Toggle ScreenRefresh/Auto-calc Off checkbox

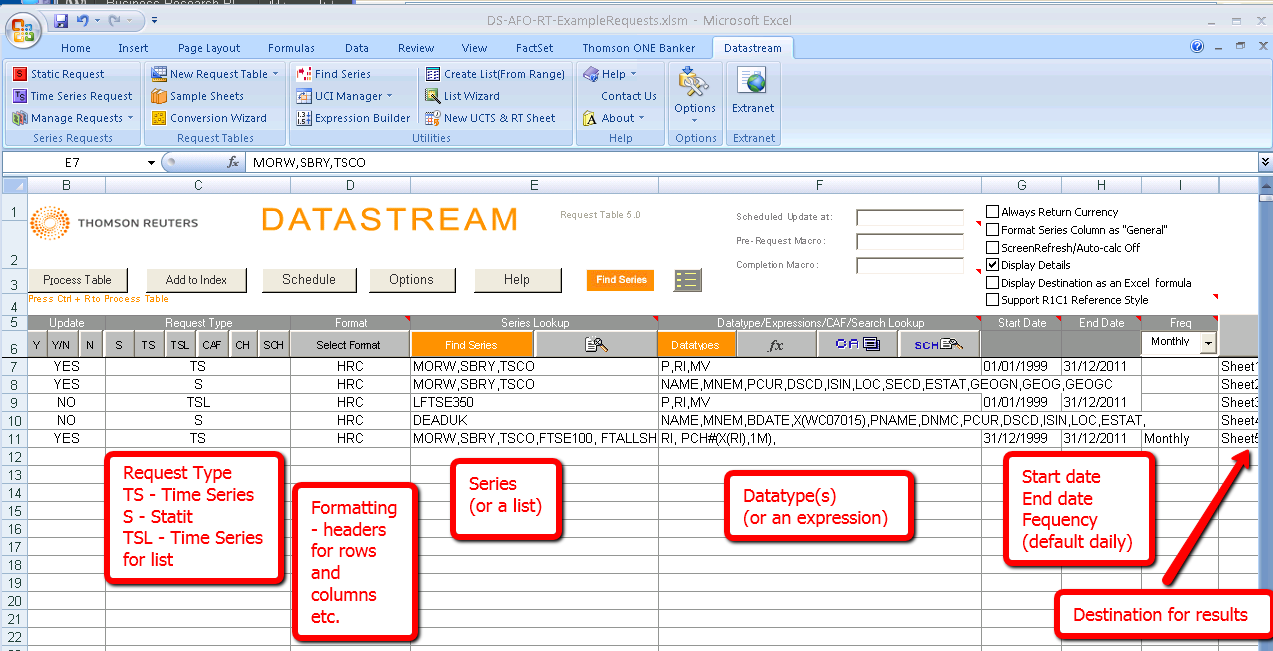point(993,248)
